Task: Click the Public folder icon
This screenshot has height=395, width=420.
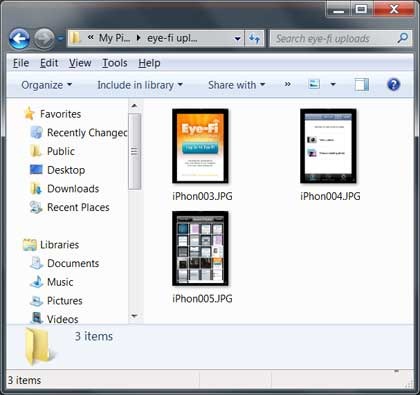Action: click(36, 151)
